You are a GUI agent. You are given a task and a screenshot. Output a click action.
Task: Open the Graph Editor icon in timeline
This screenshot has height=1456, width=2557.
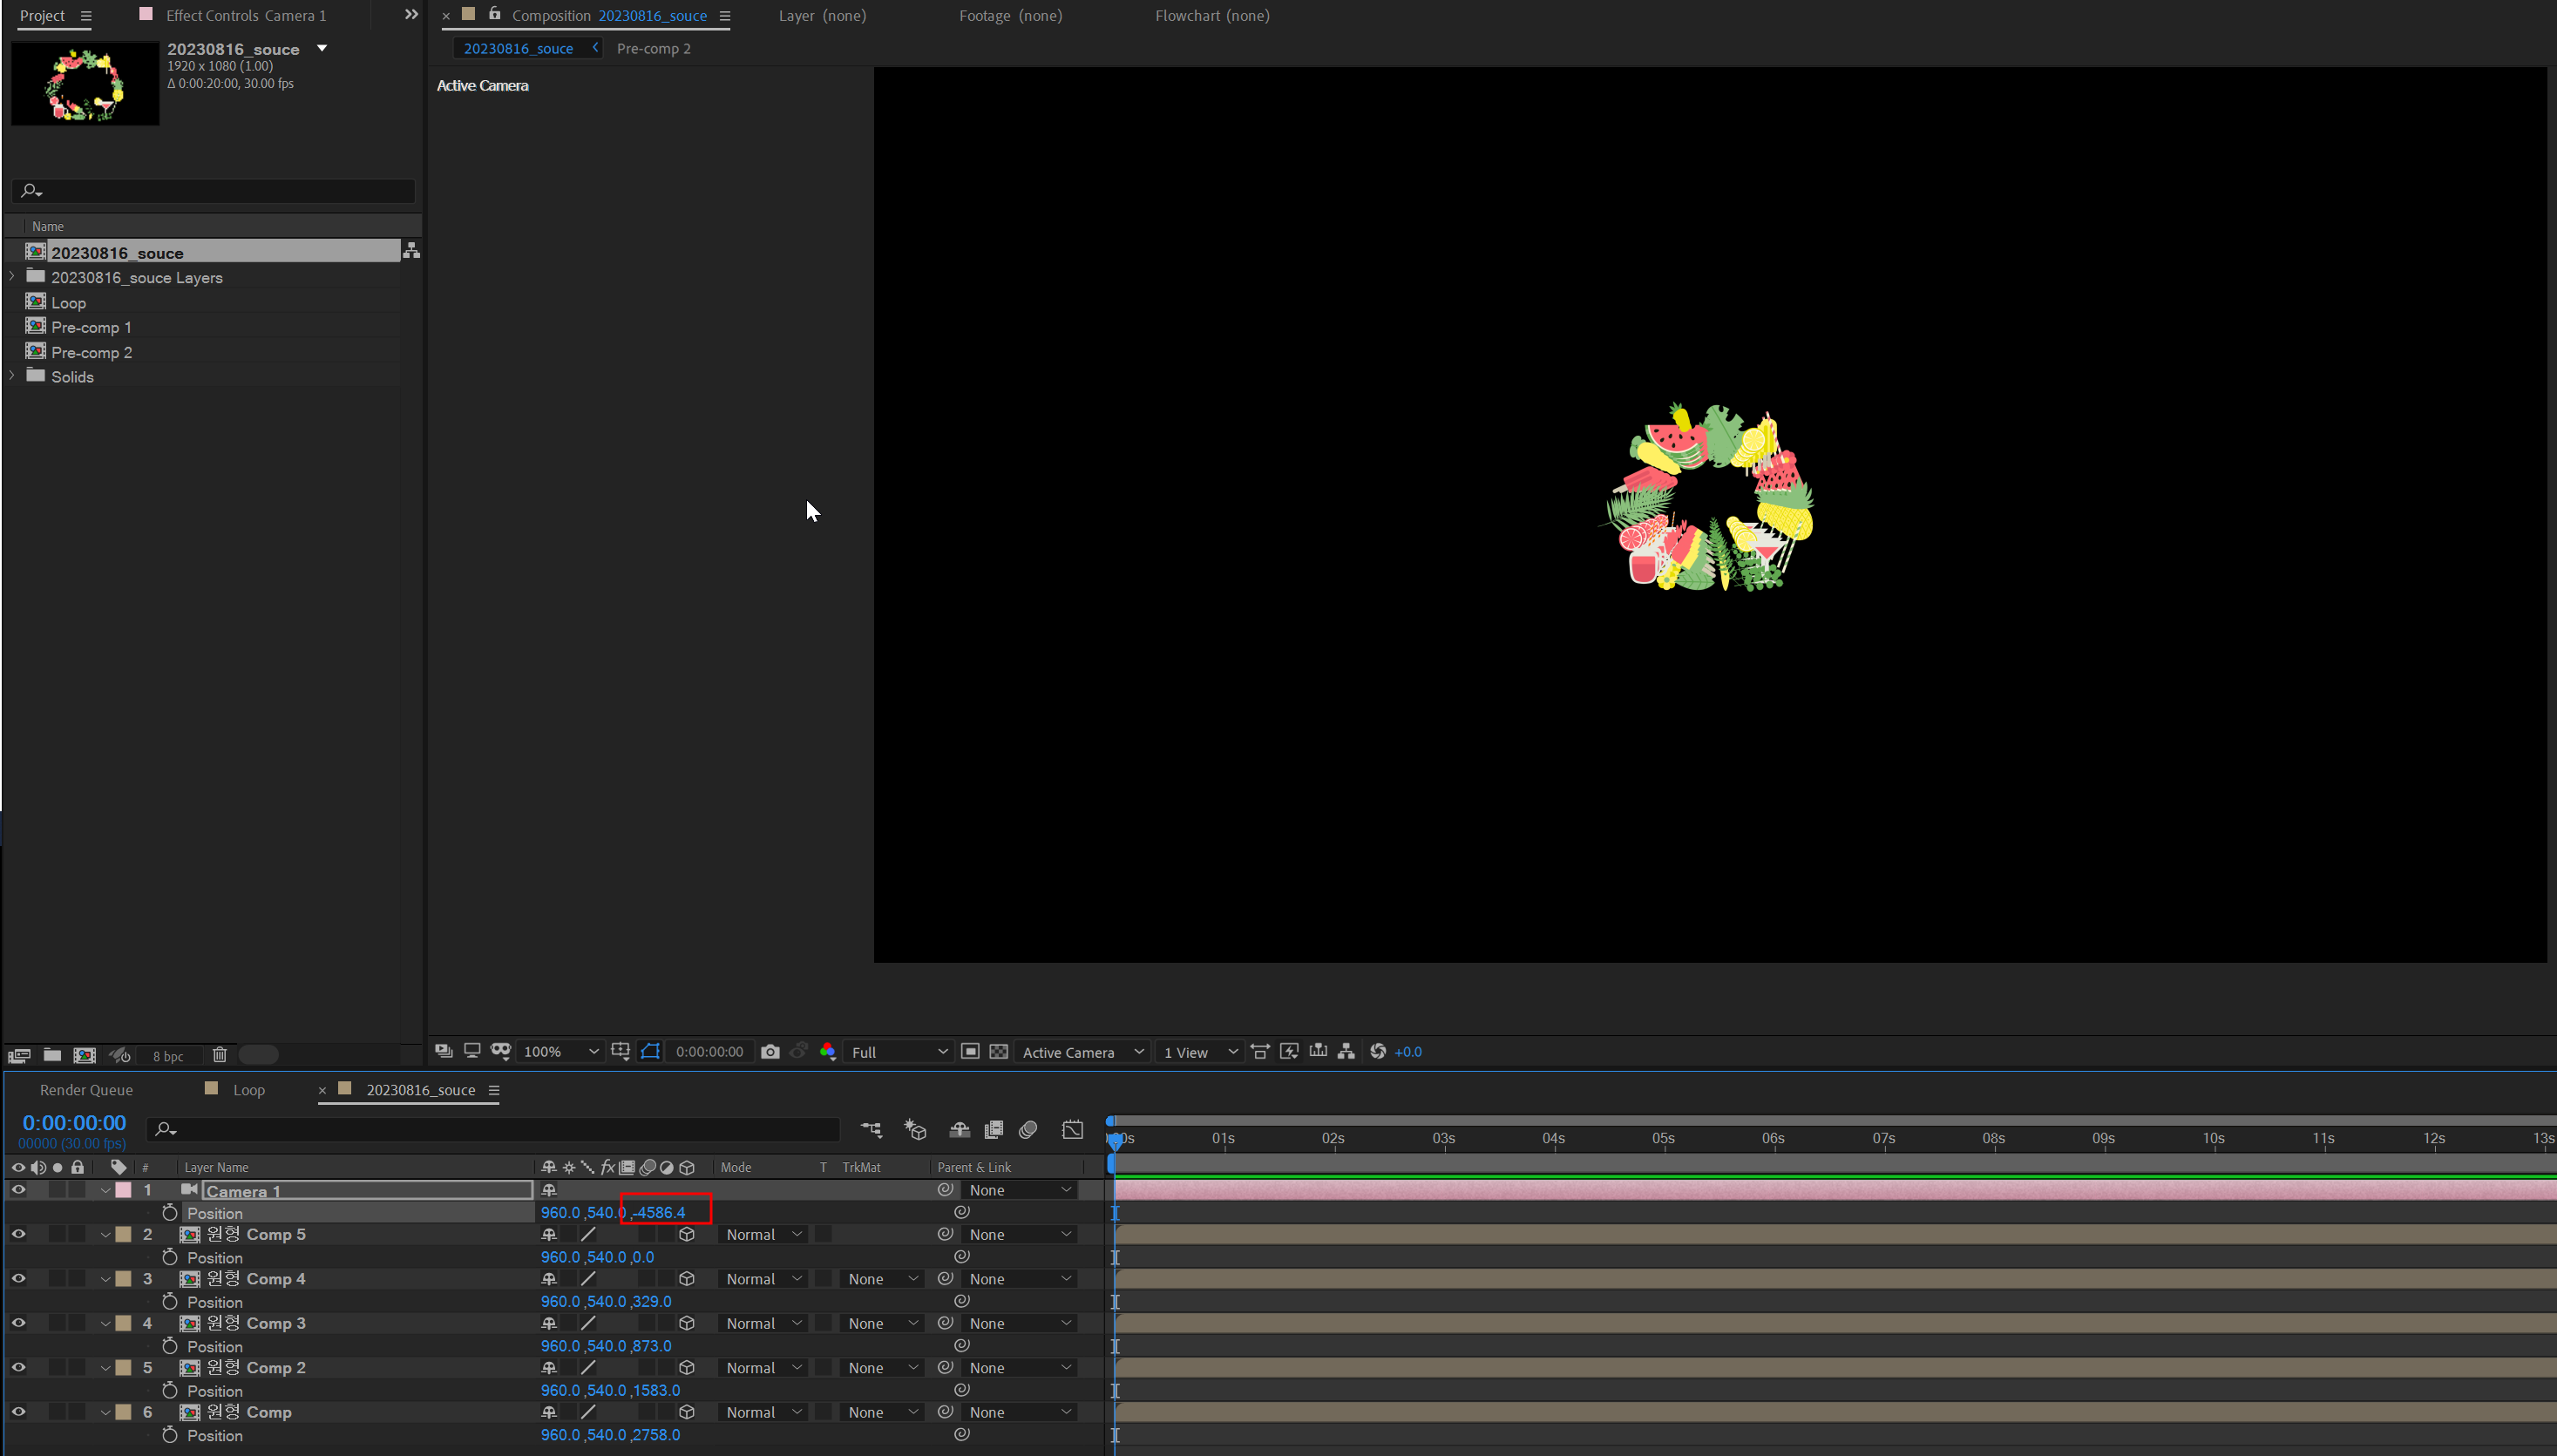pos(1072,1130)
